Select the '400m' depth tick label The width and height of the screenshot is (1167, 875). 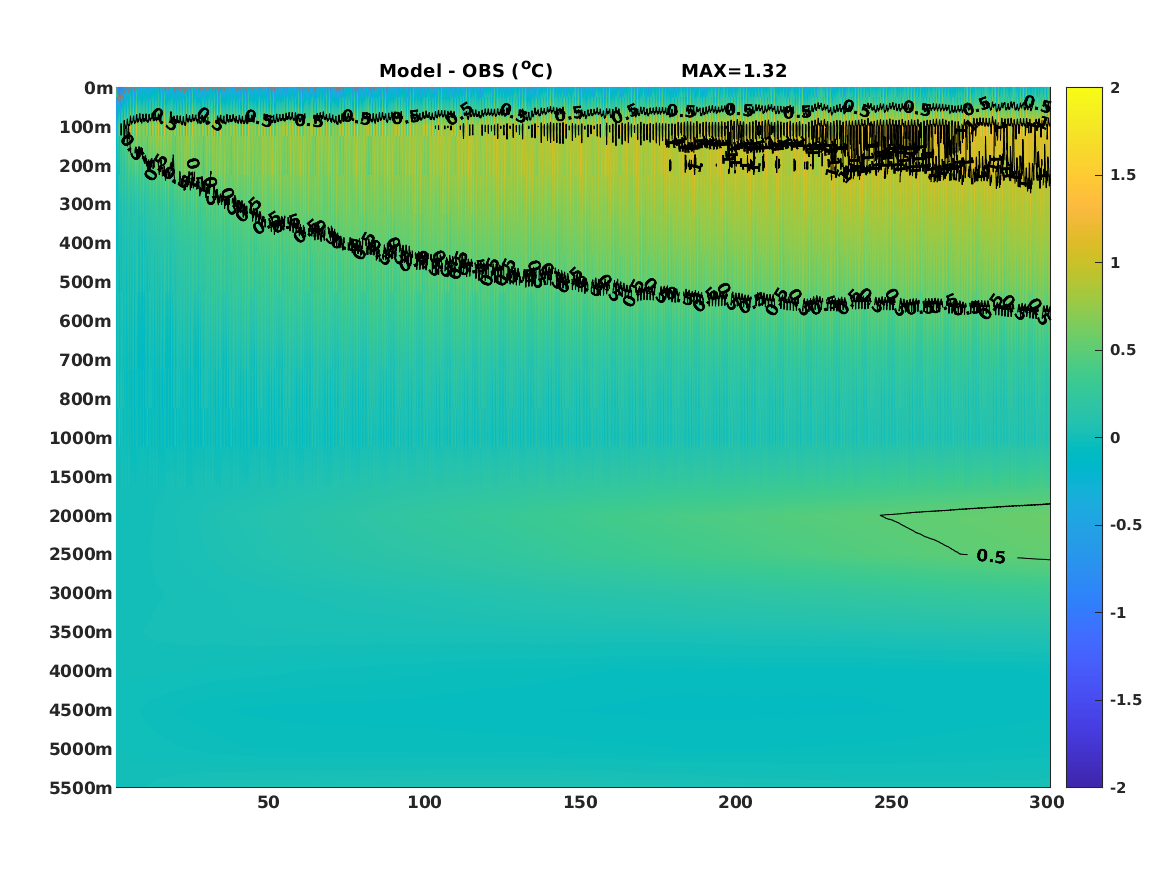(x=86, y=243)
